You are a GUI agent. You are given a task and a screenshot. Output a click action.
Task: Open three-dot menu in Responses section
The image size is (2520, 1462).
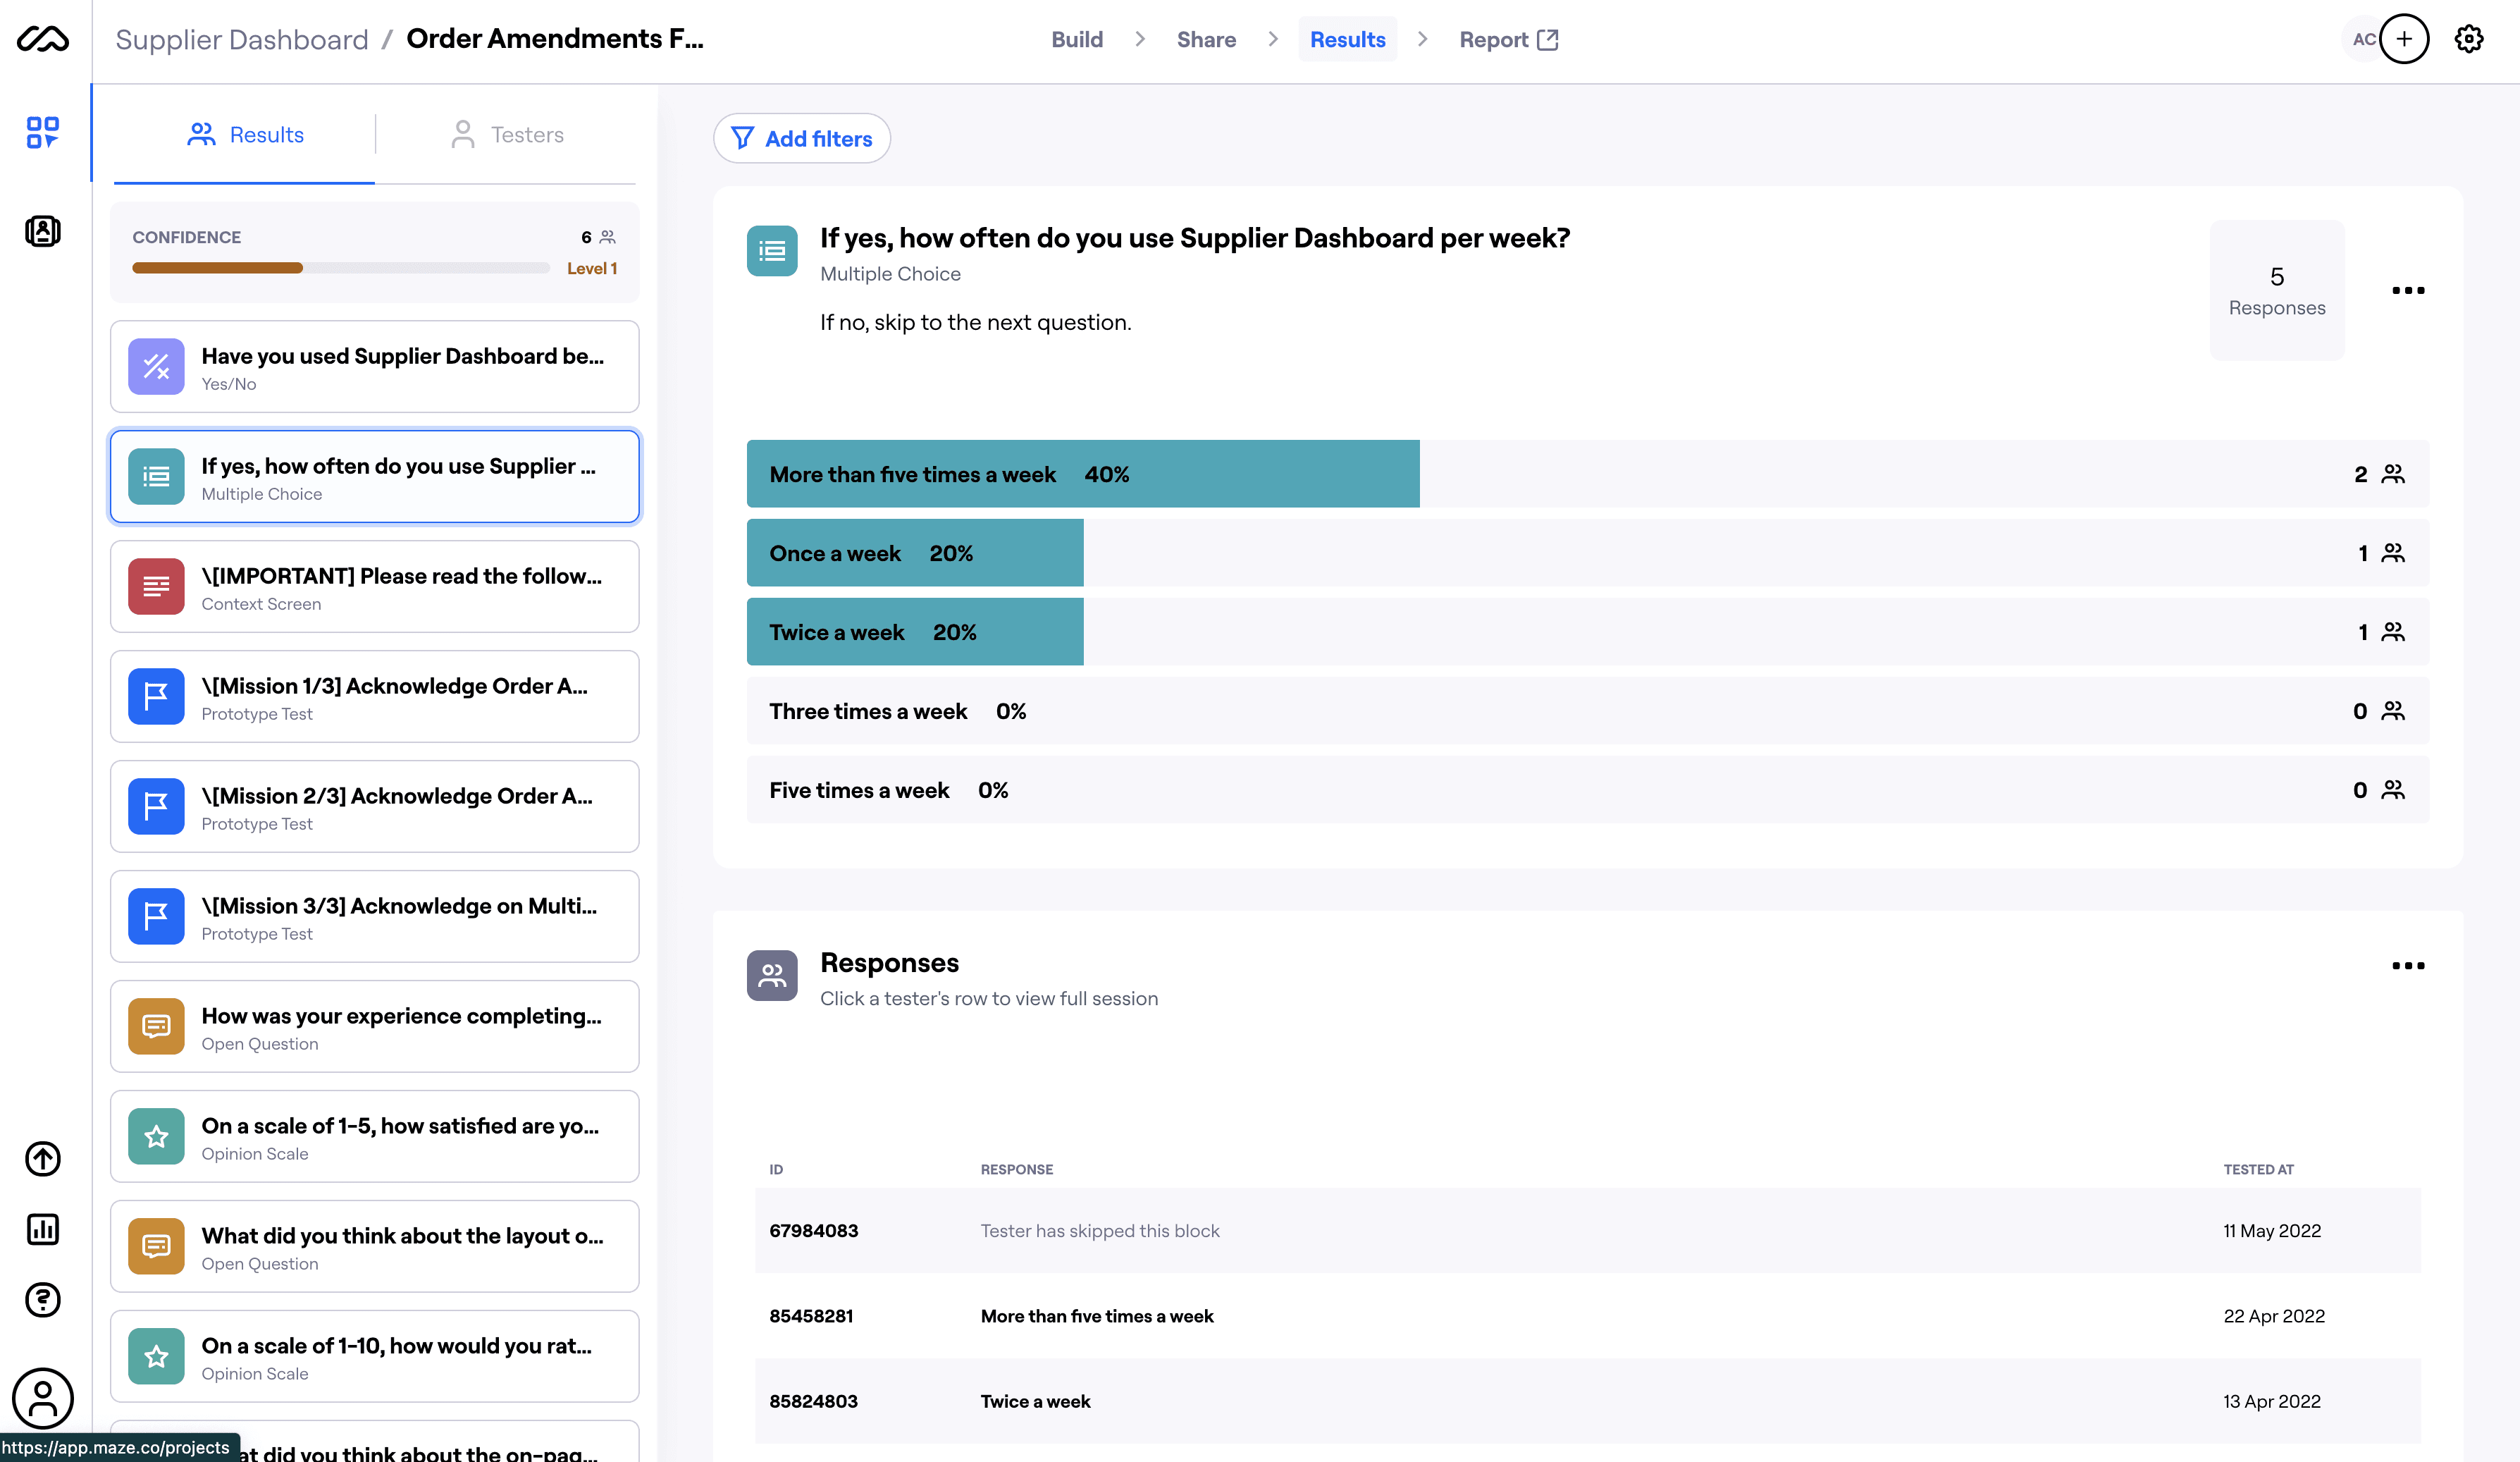[2408, 965]
